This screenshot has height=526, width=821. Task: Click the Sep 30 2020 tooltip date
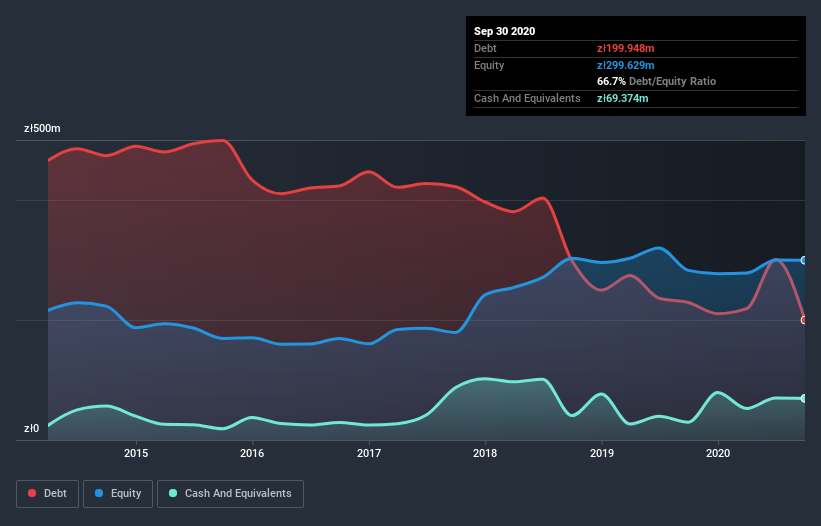point(505,31)
